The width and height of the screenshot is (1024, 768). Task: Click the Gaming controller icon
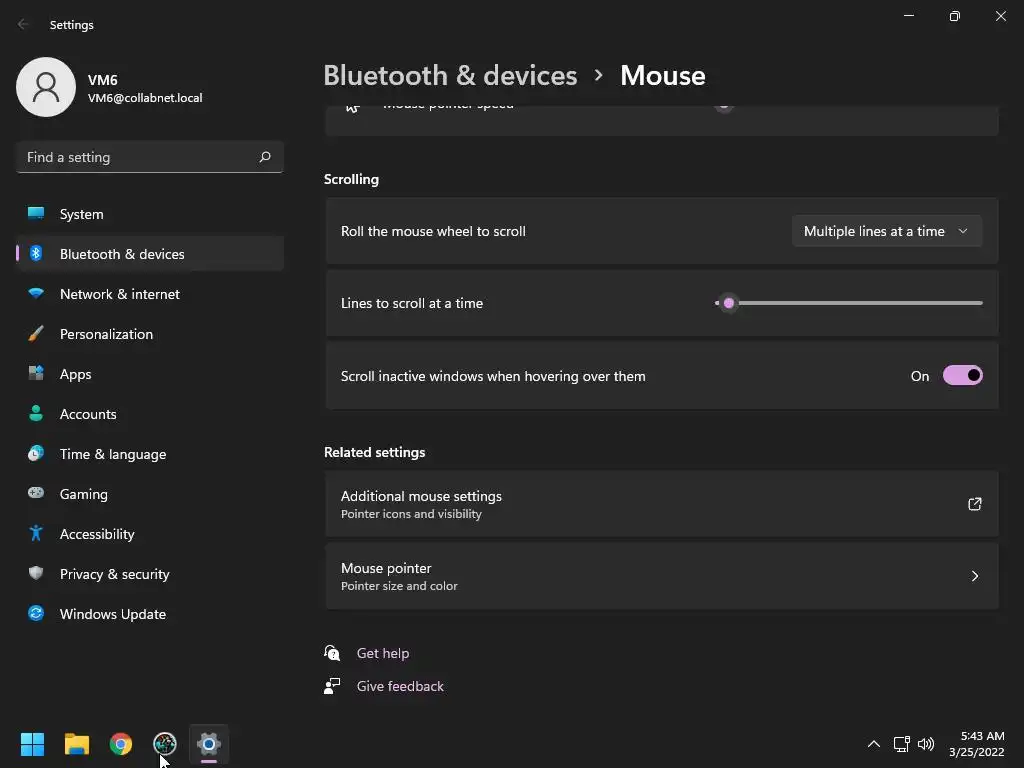pyautogui.click(x=36, y=494)
